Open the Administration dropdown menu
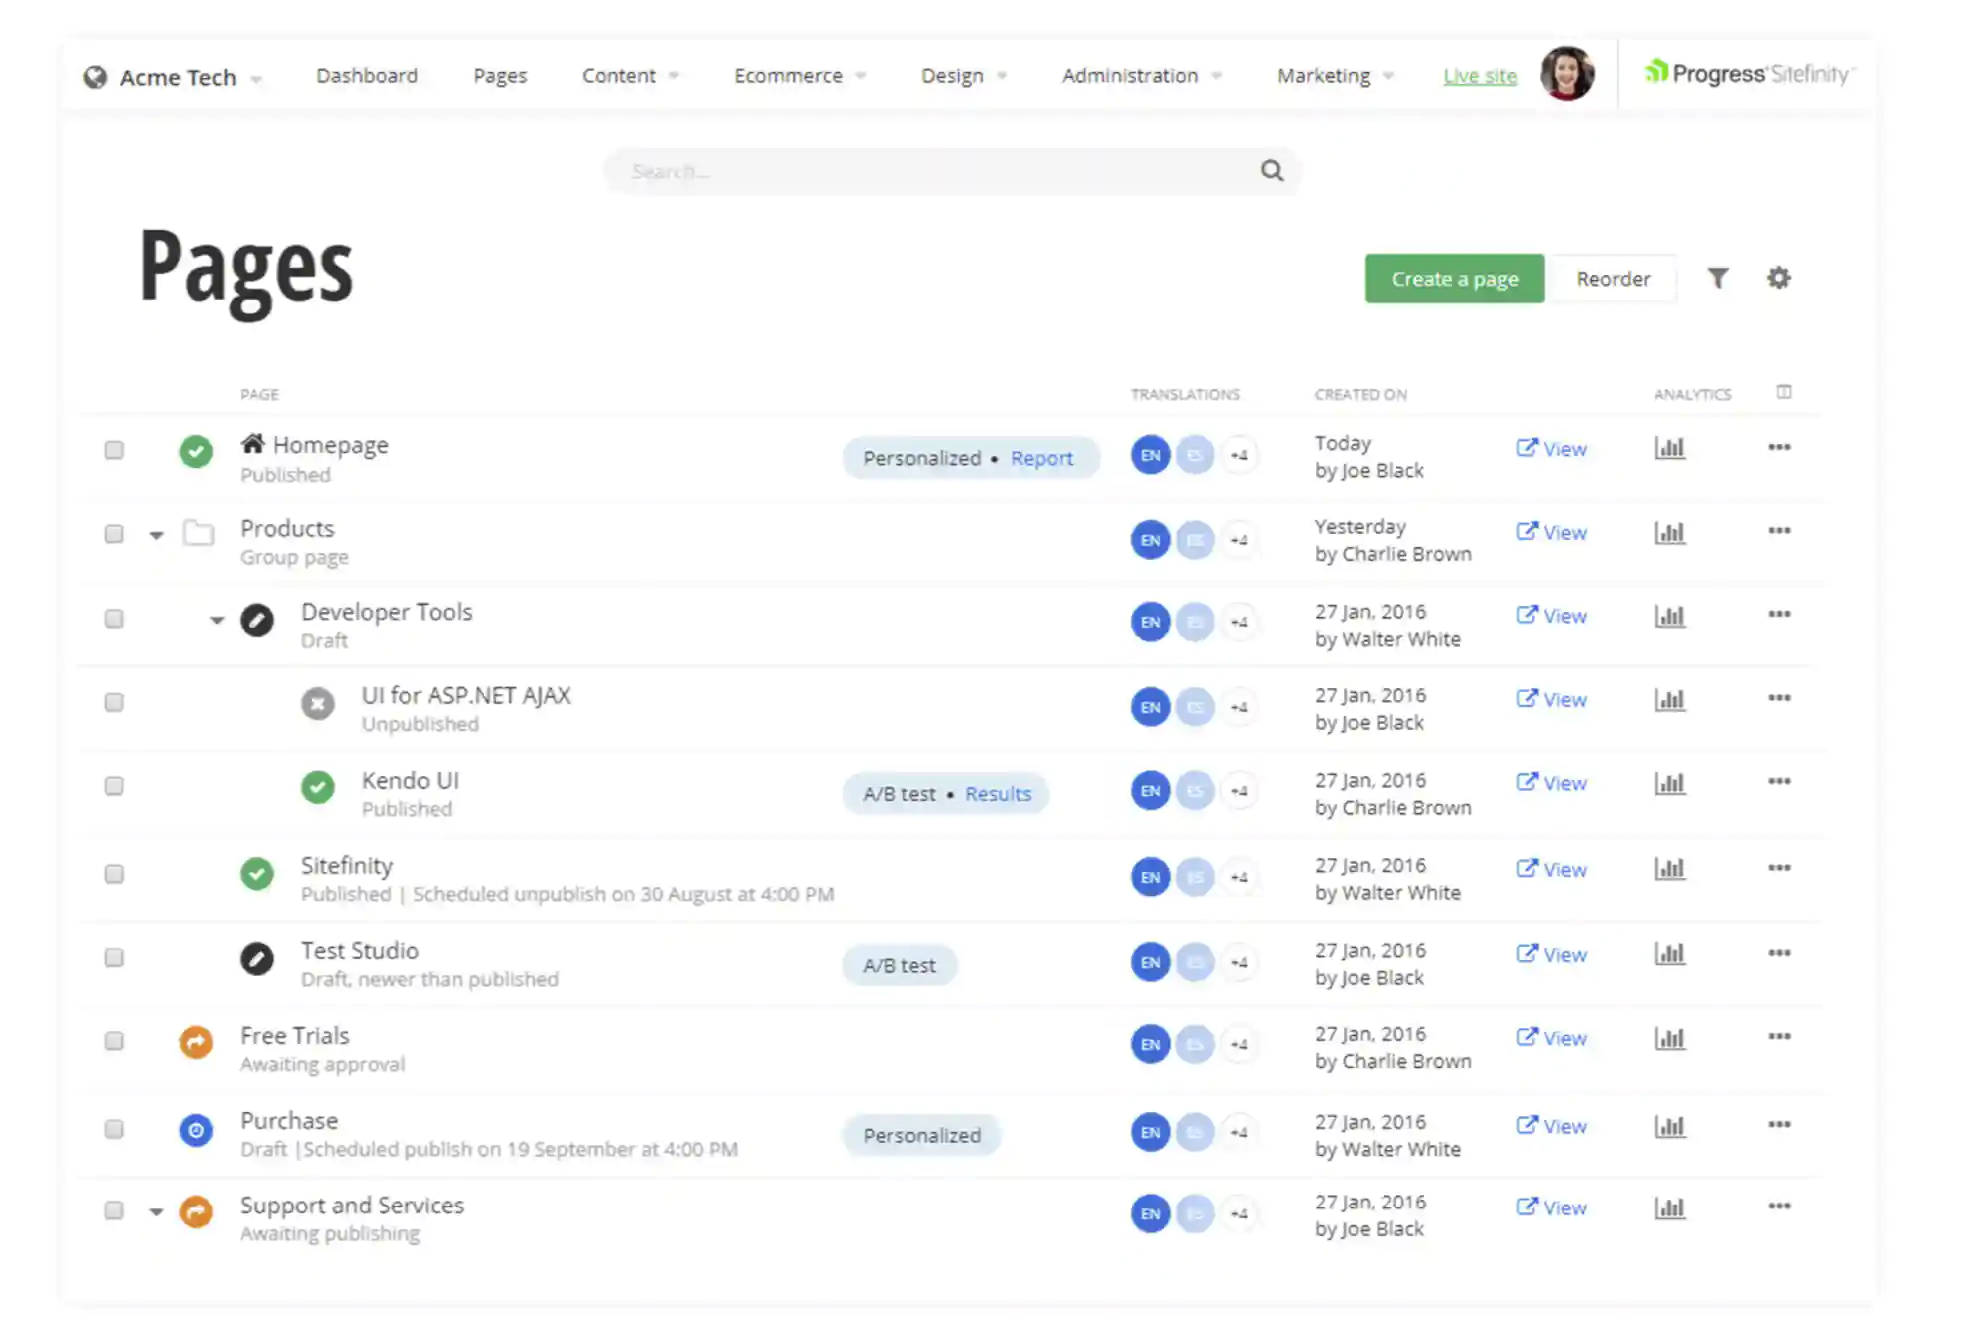Image resolution: width=1961 pixels, height=1340 pixels. (1142, 76)
